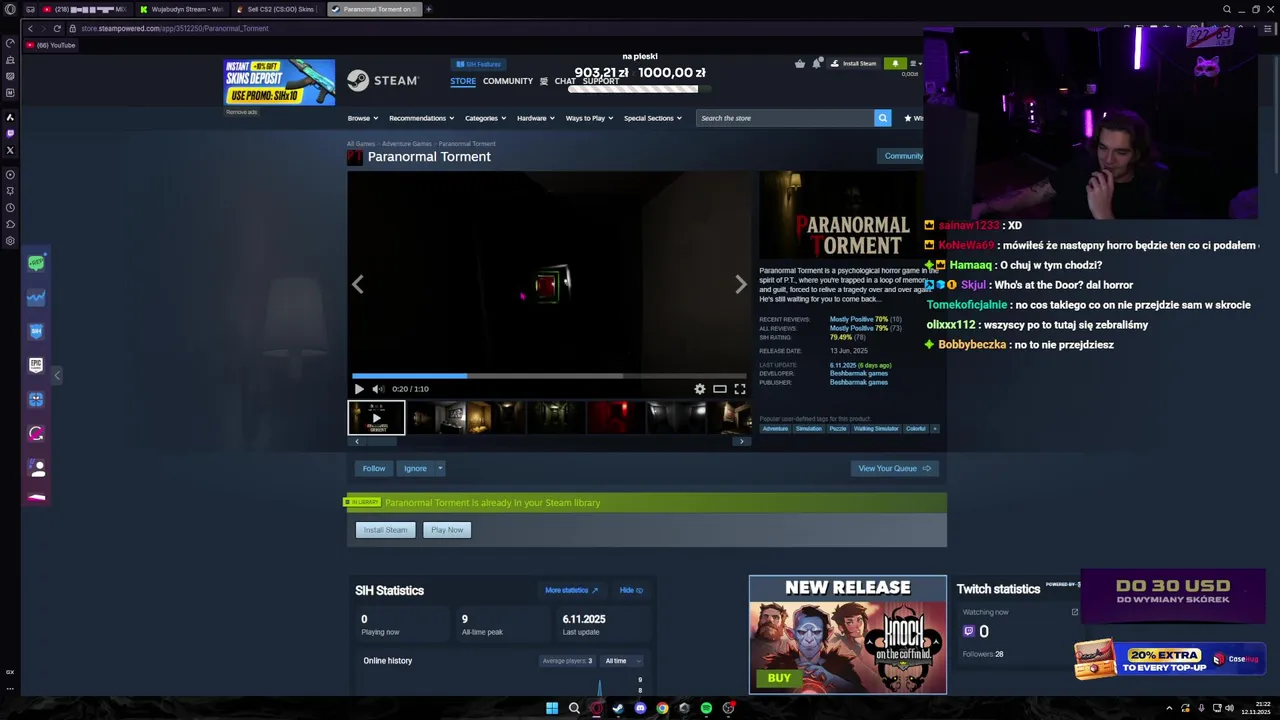Show previous media with left arrow
This screenshot has width=1280, height=720.
coord(358,285)
